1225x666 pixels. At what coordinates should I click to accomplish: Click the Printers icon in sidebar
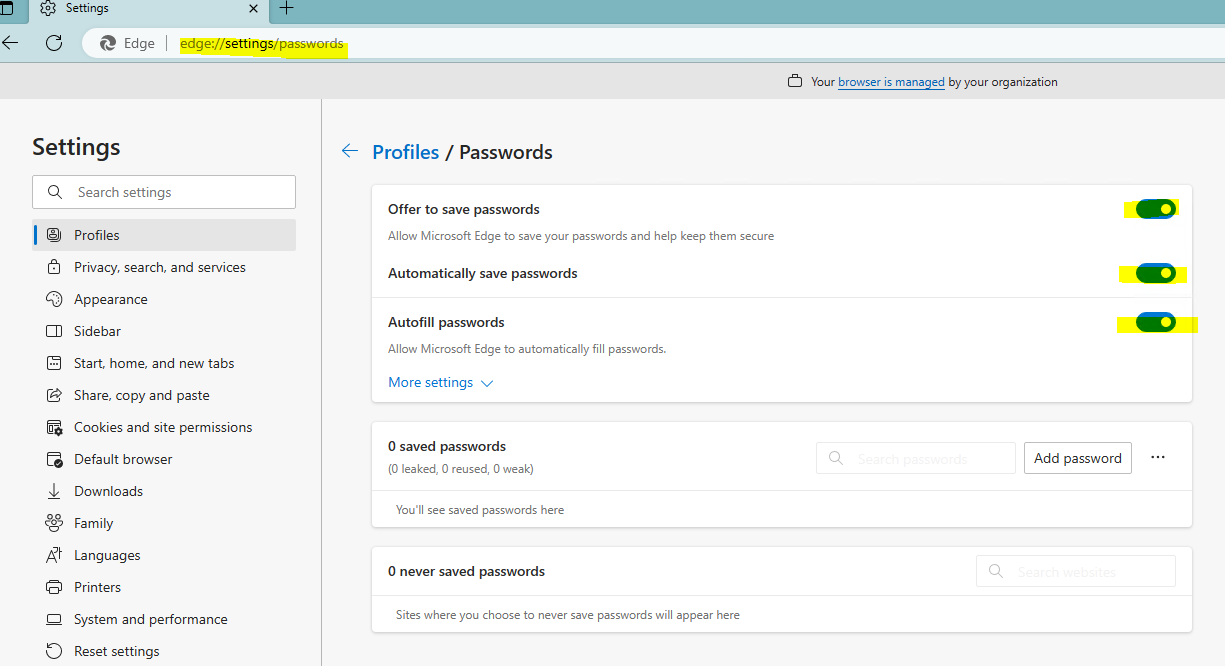(54, 587)
